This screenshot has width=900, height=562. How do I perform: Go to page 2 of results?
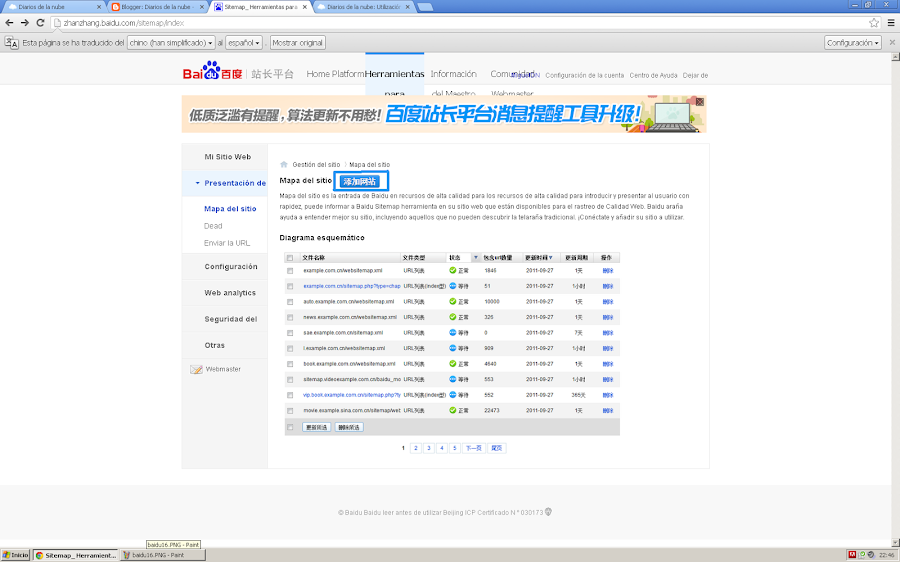[x=416, y=448]
